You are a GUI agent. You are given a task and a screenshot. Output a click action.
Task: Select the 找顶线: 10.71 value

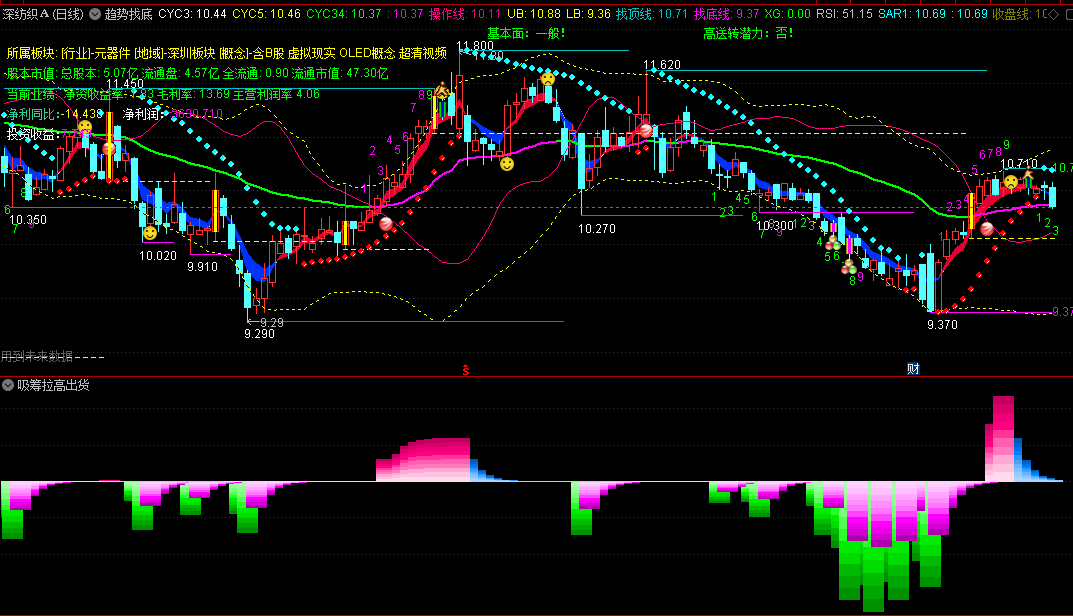651,14
